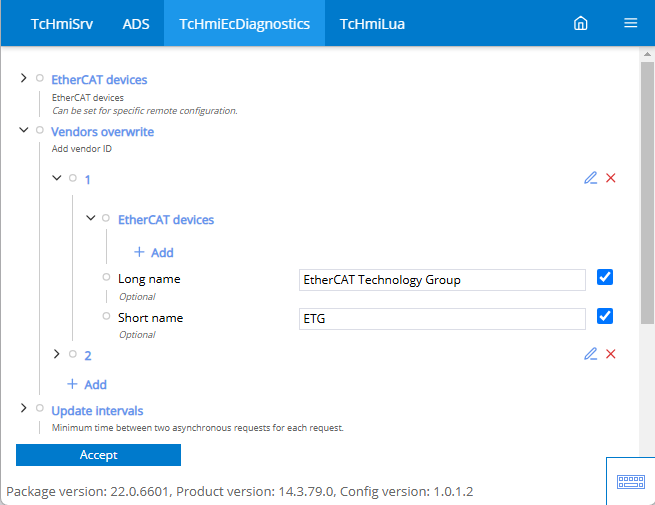Click circle marker beside vendor entry 2
This screenshot has width=655, height=505.
73,354
